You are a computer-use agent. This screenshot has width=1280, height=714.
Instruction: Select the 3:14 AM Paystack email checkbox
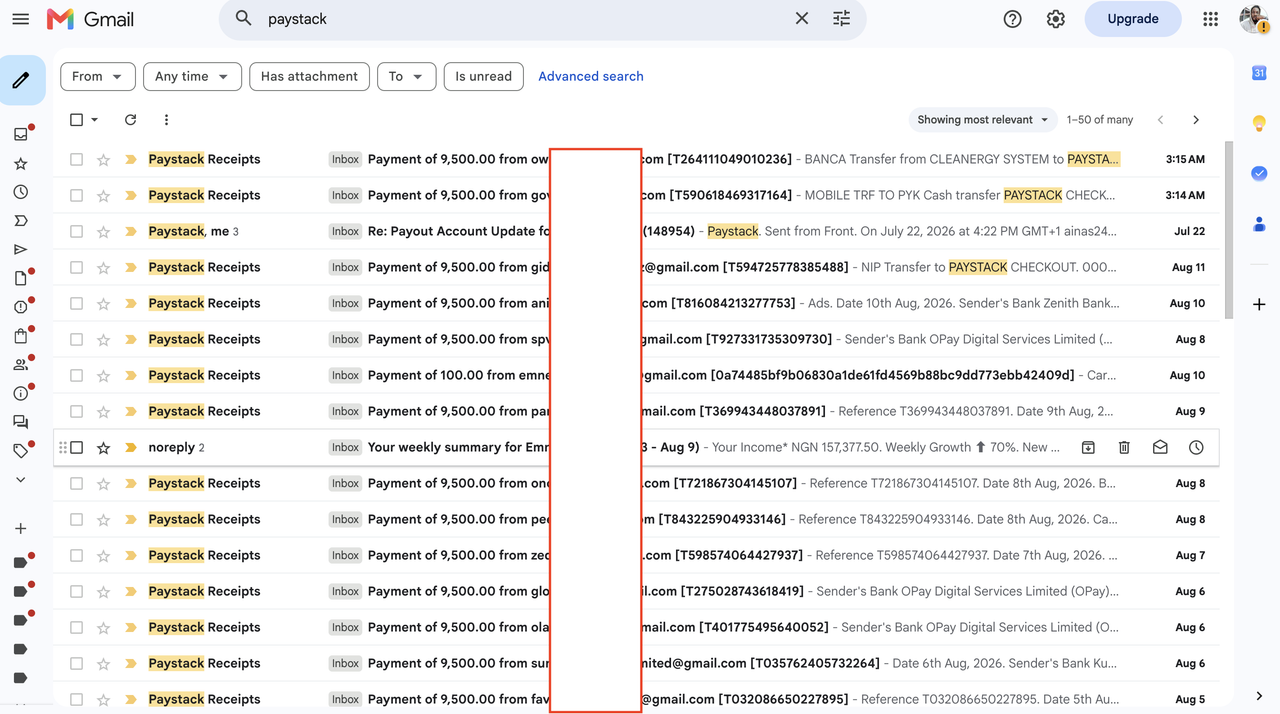[77, 195]
